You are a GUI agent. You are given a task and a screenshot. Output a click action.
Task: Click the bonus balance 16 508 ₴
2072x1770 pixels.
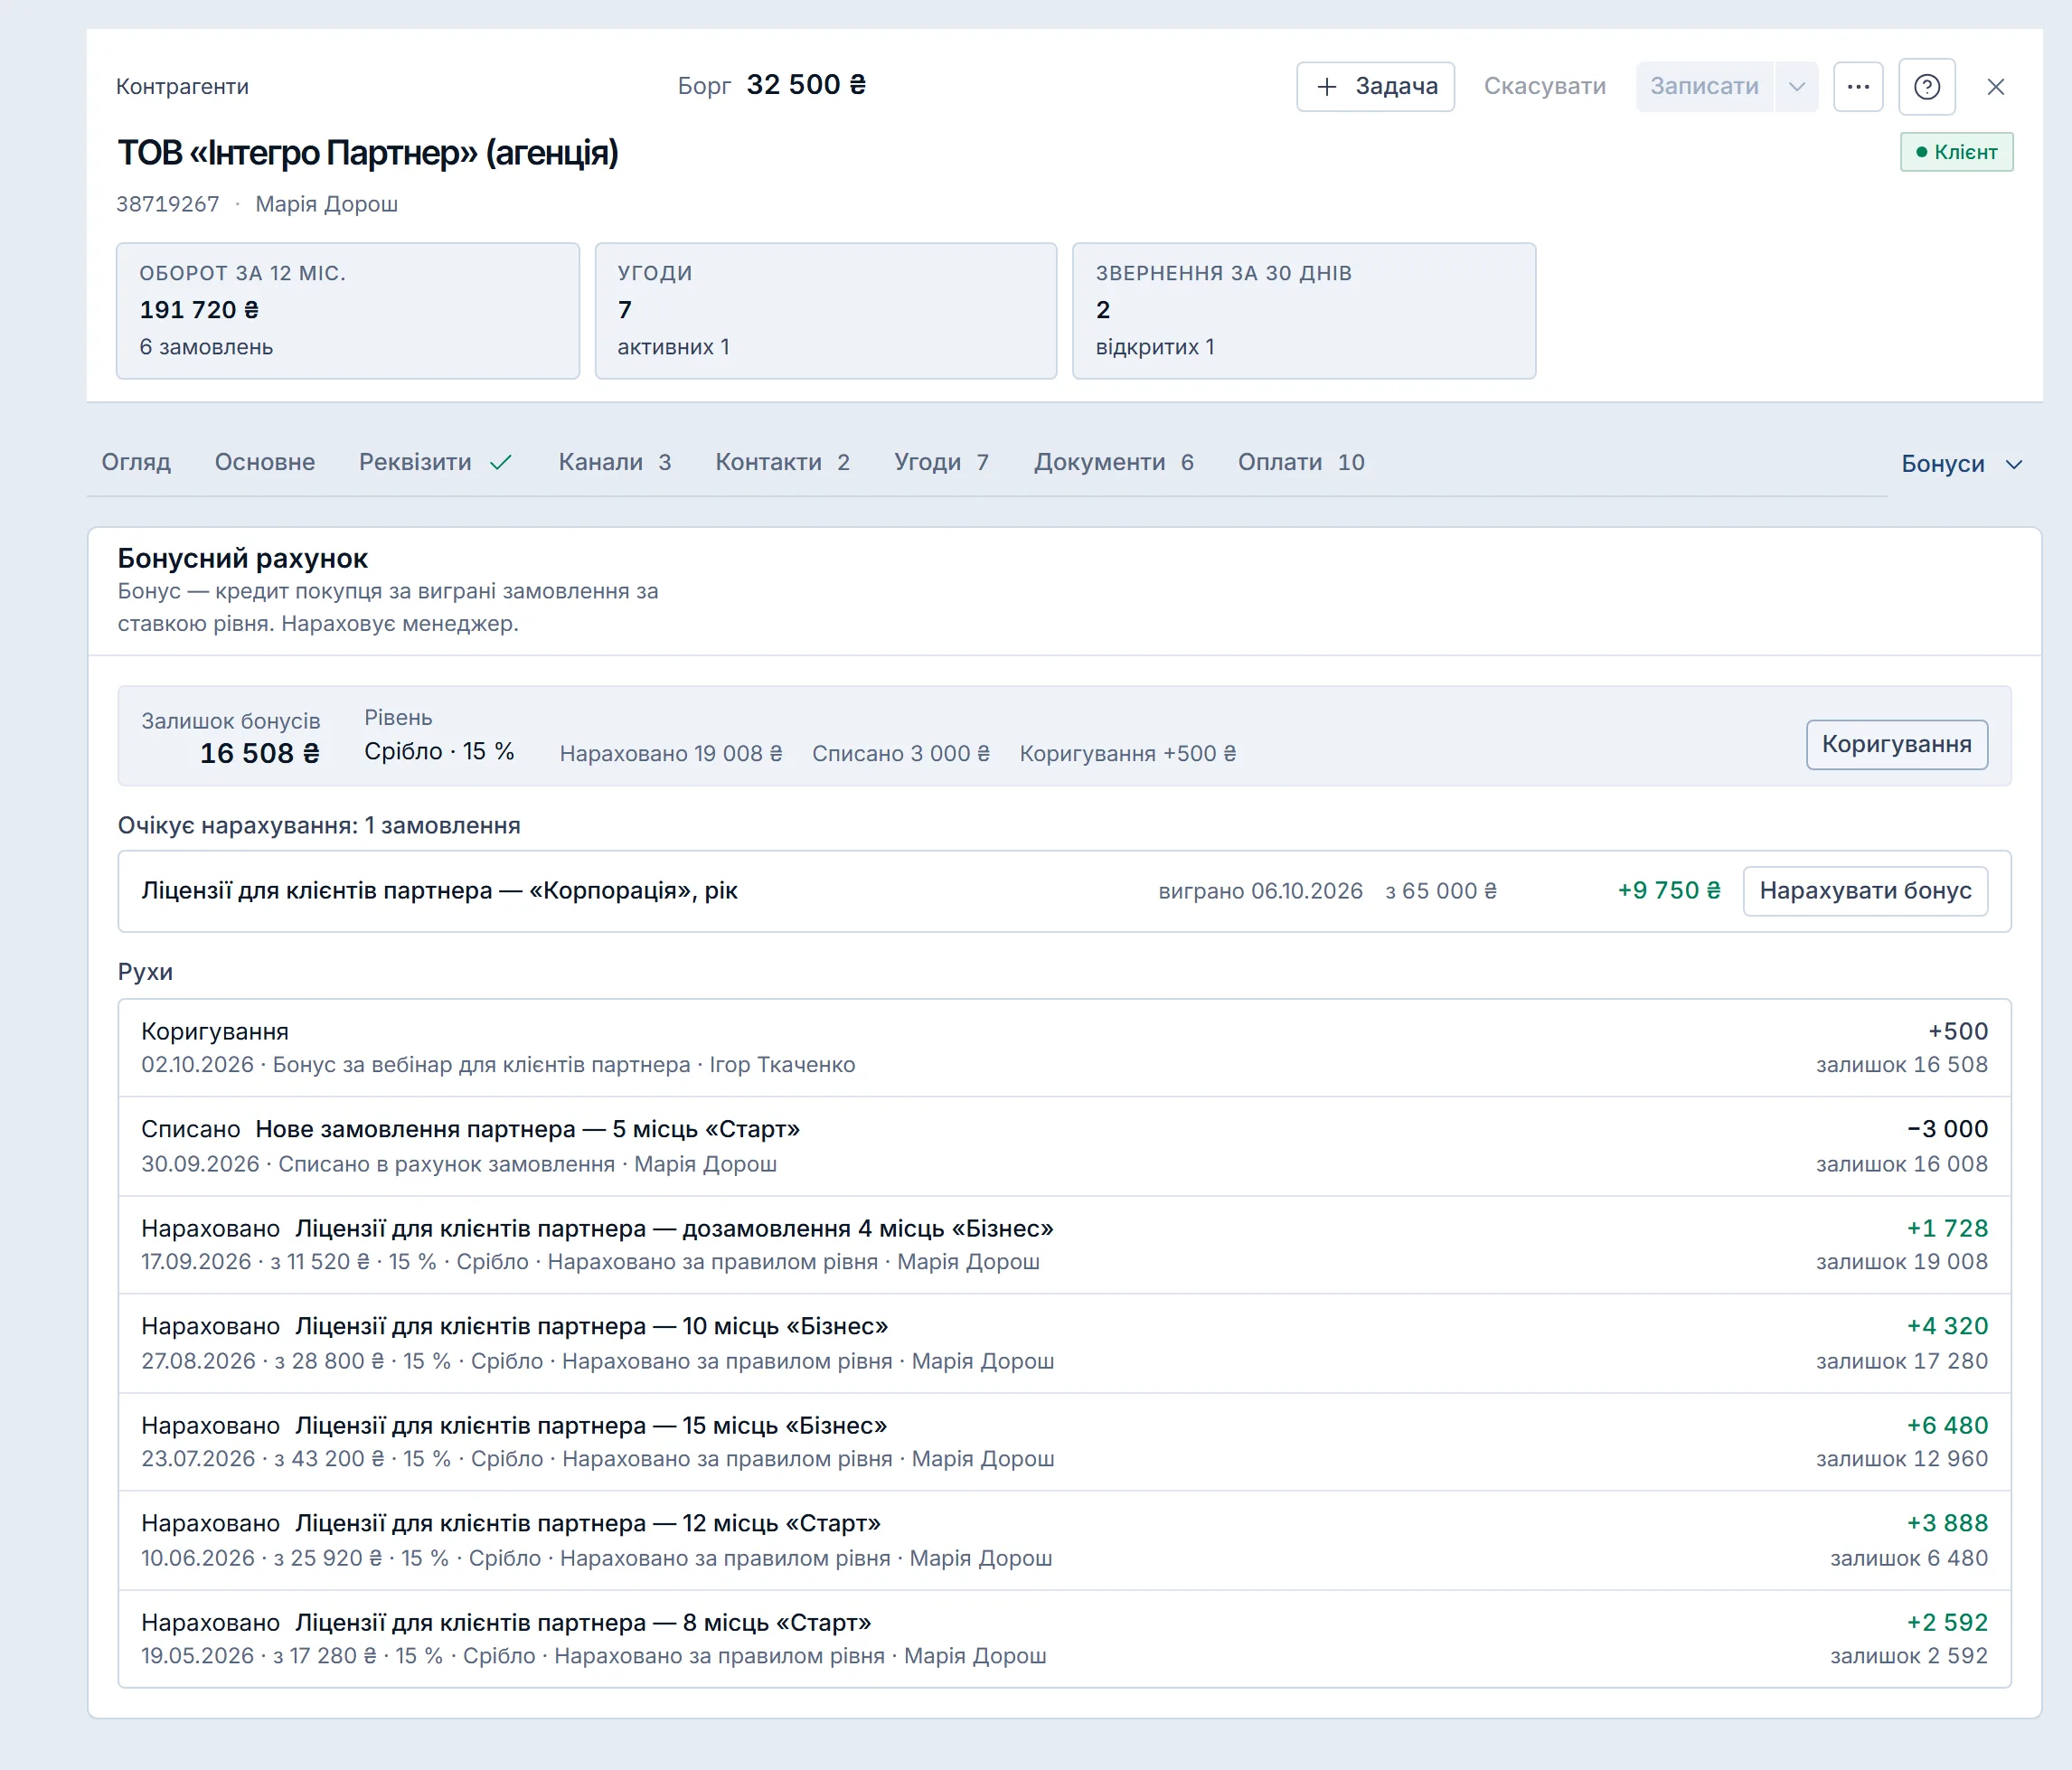click(260, 753)
